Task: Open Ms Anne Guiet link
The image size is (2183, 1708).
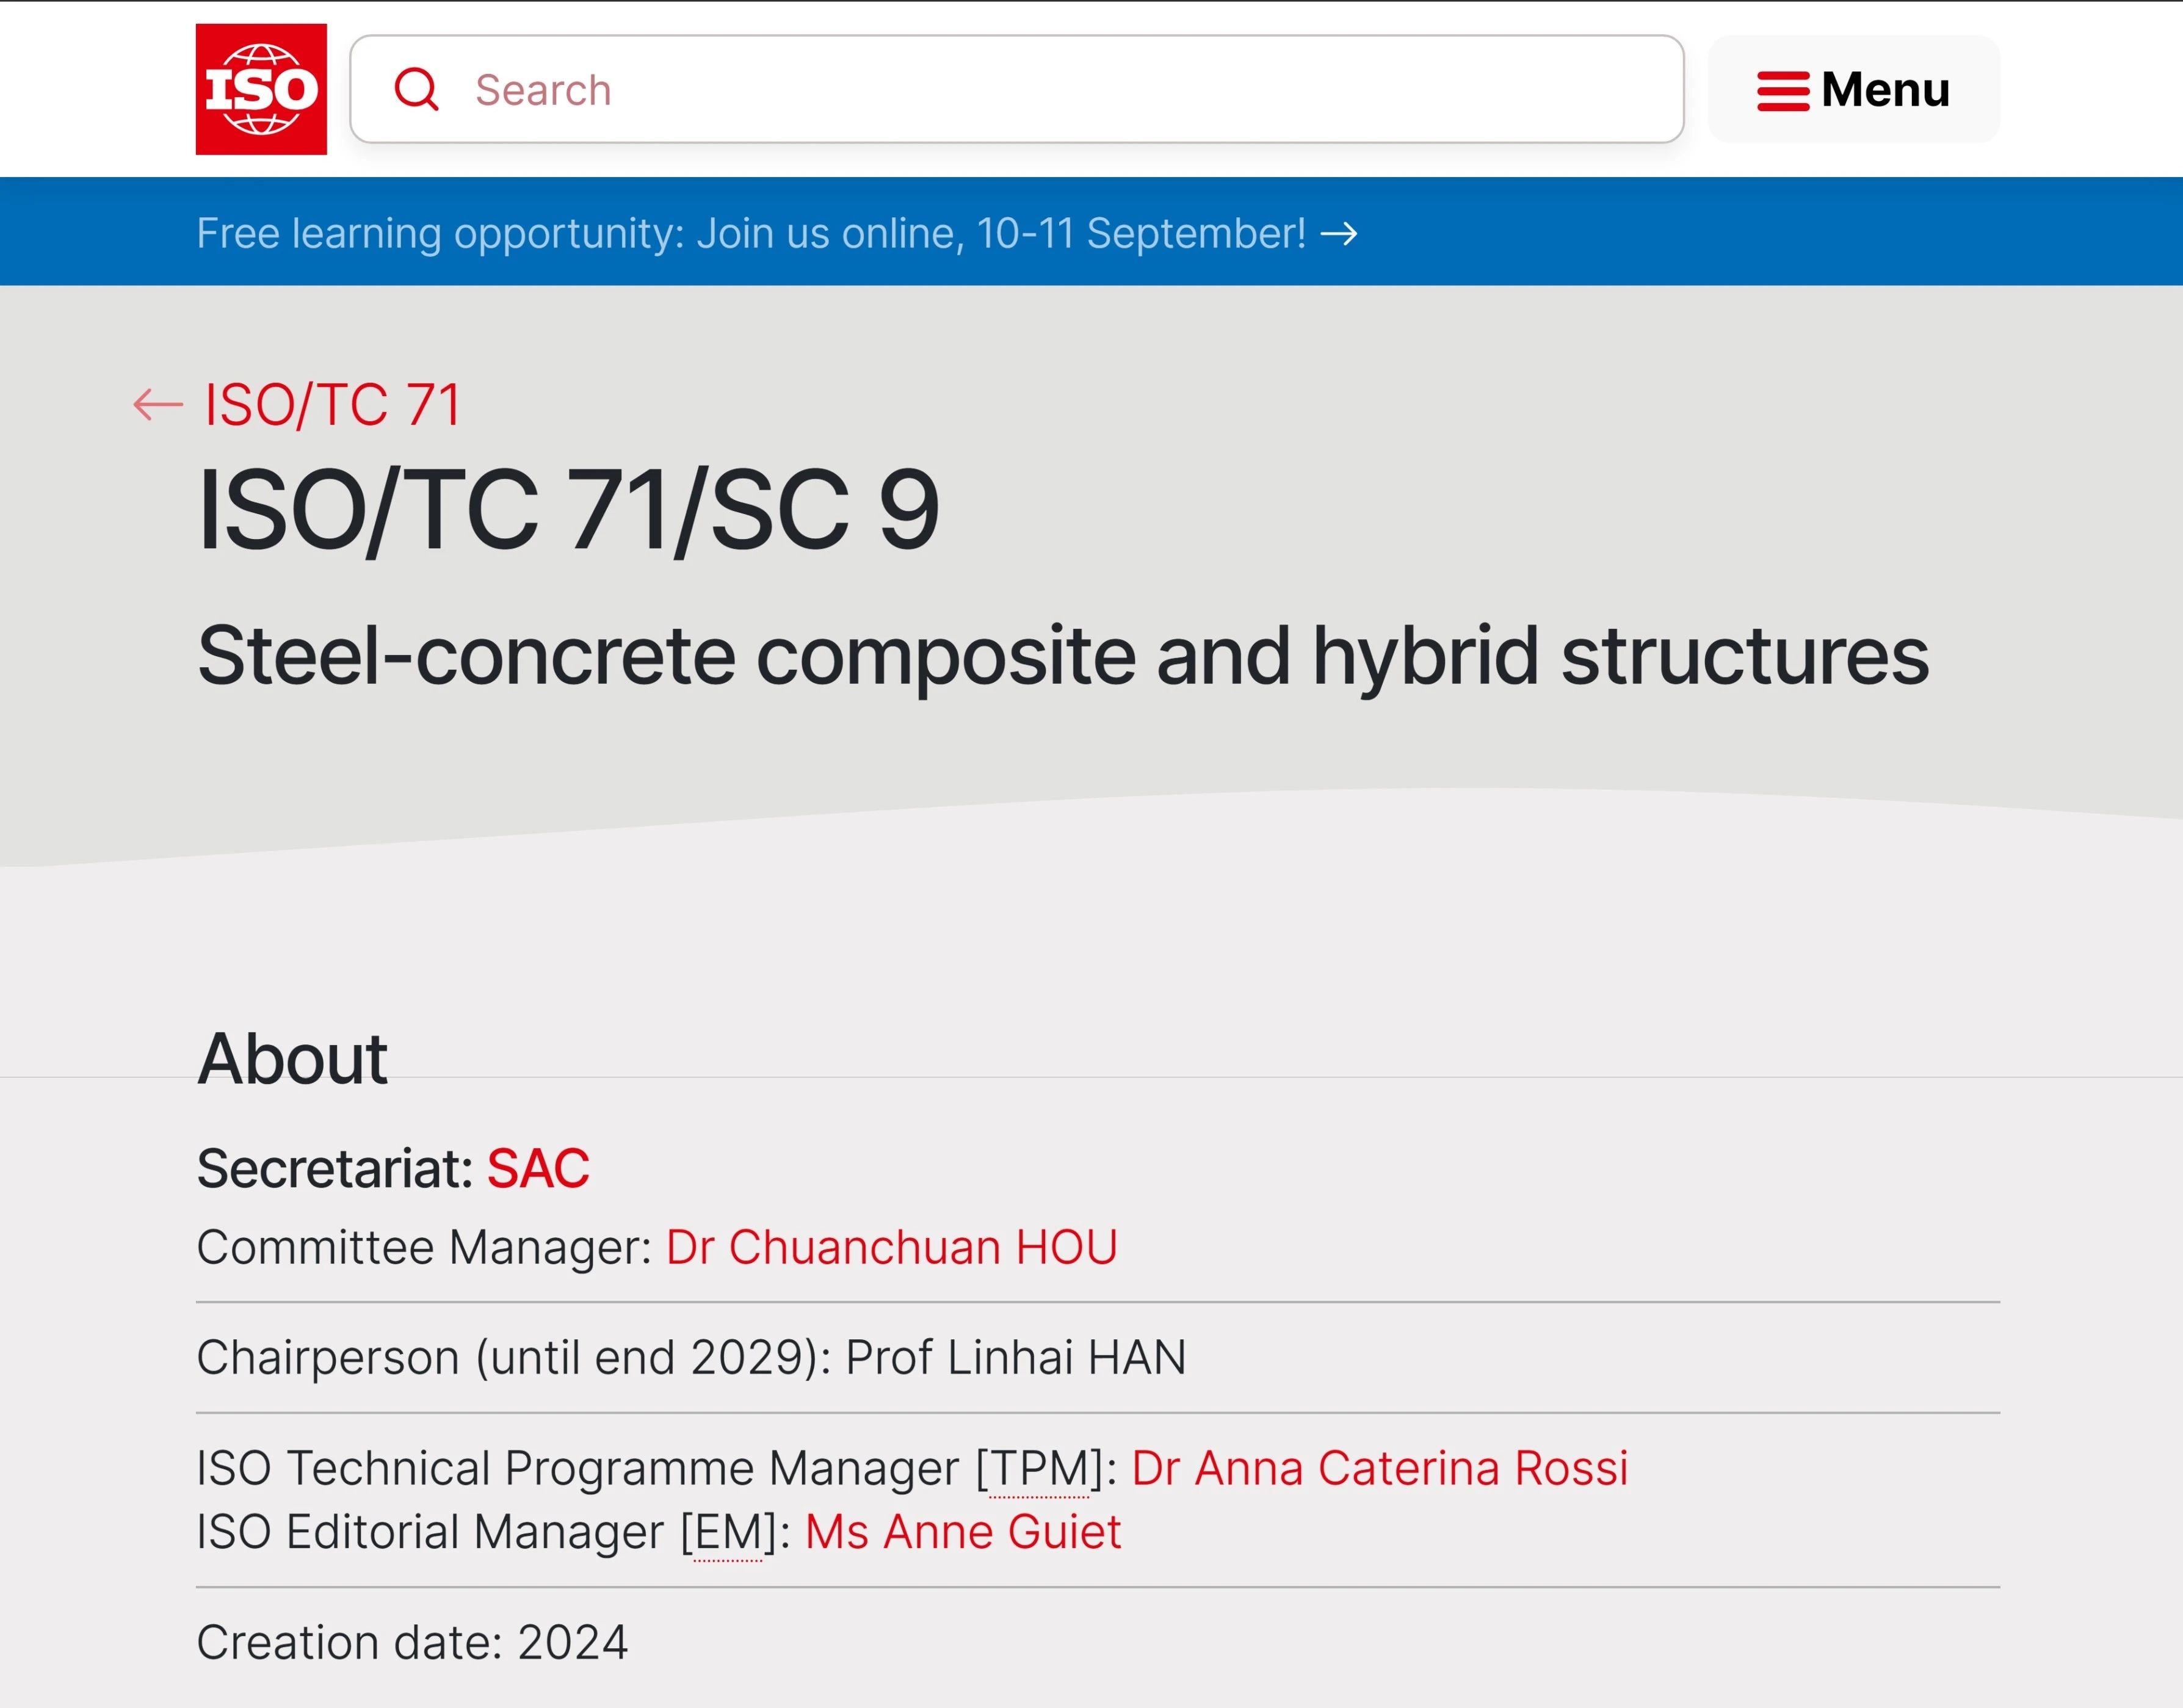Action: (962, 1532)
